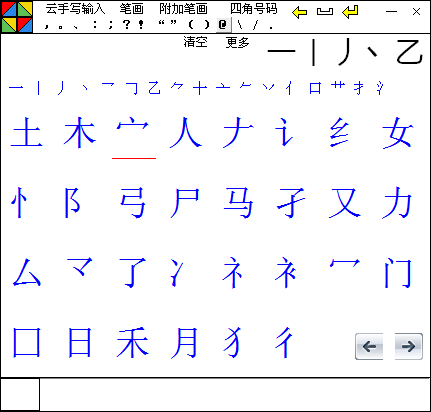The width and height of the screenshot is (431, 412).
Task: Choose the 礻 radical
Action: pyautogui.click(x=233, y=273)
